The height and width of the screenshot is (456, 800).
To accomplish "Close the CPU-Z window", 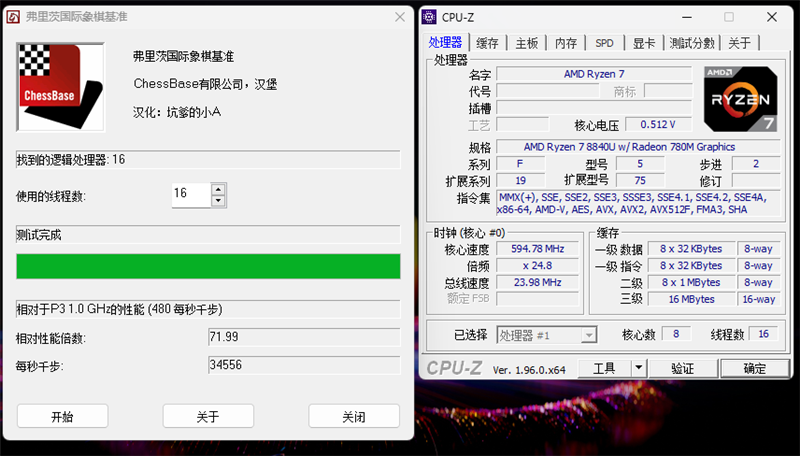I will (x=772, y=17).
